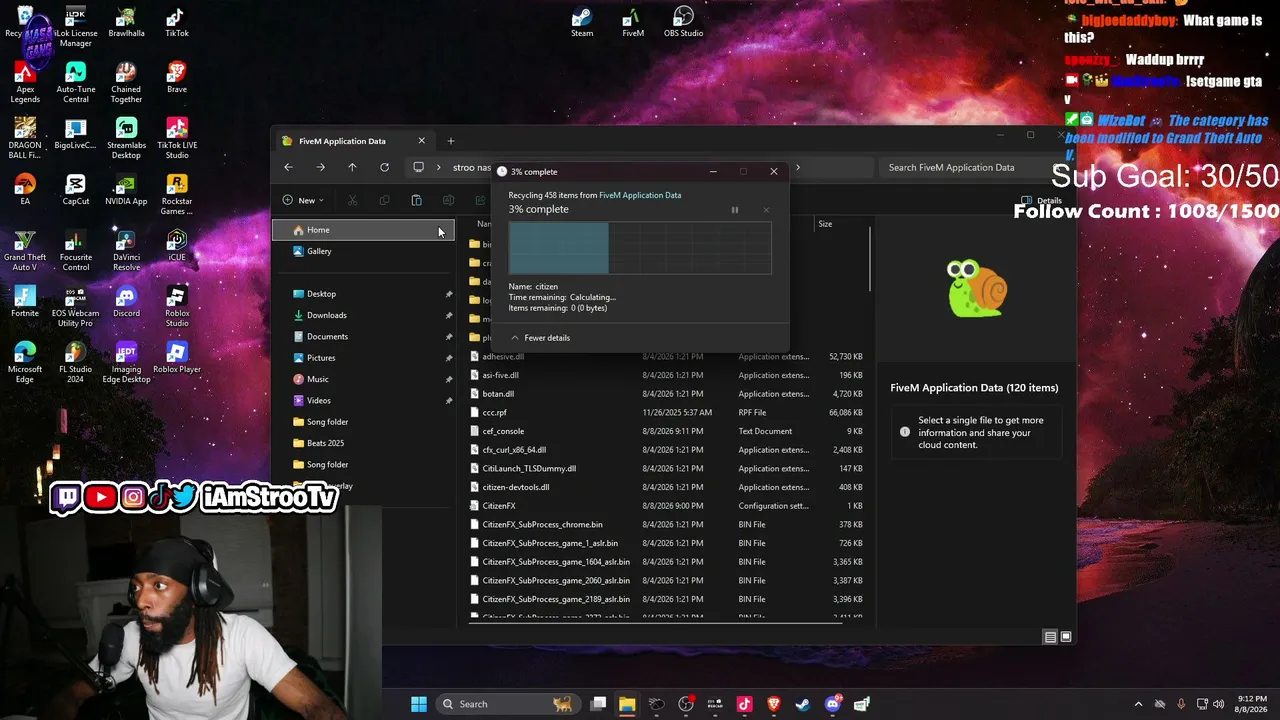Unpin Documents from Quick access

(x=448, y=337)
